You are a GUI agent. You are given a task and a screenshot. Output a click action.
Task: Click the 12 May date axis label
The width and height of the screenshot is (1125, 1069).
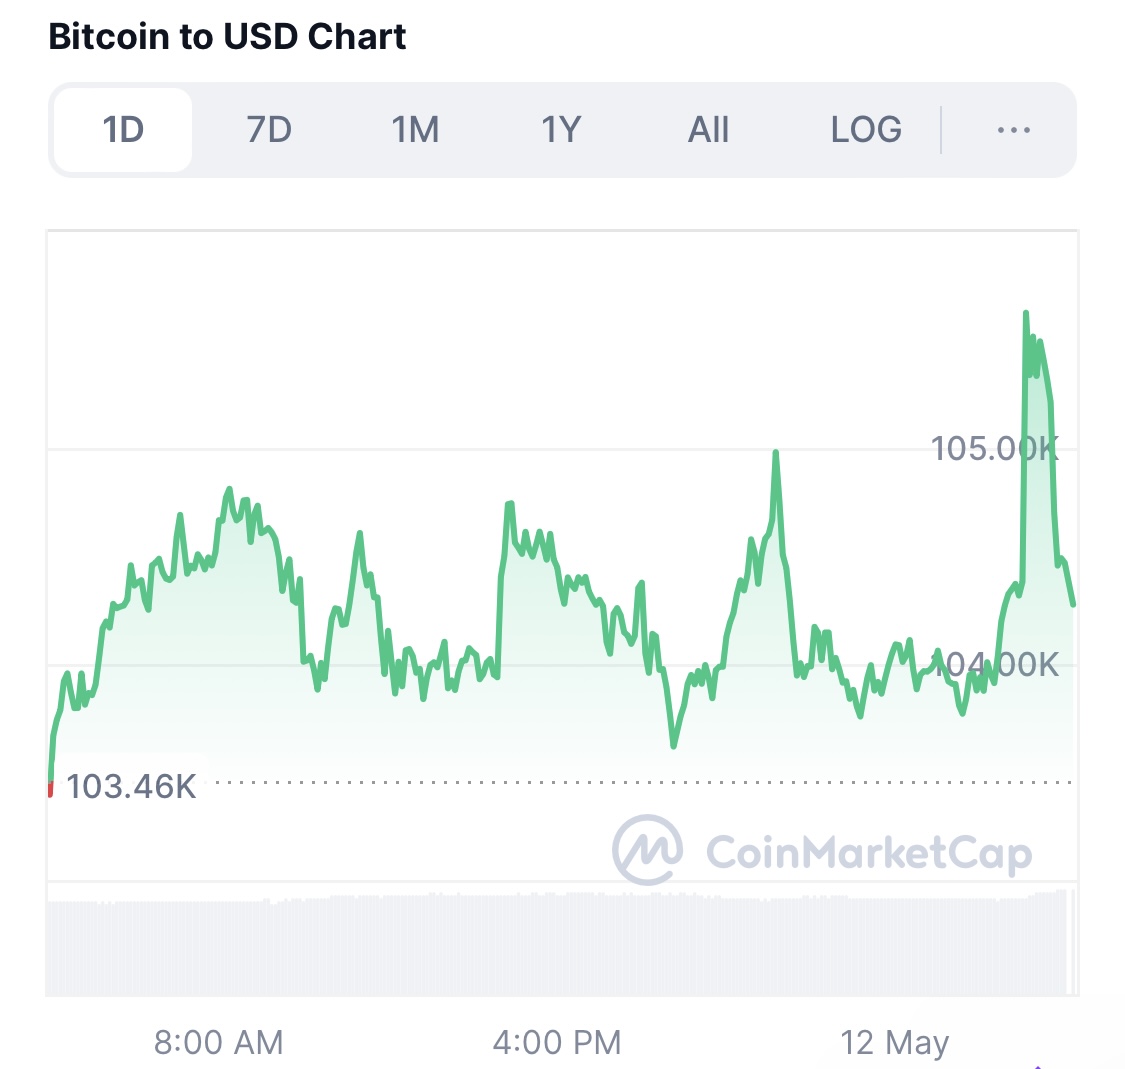[x=895, y=1042]
